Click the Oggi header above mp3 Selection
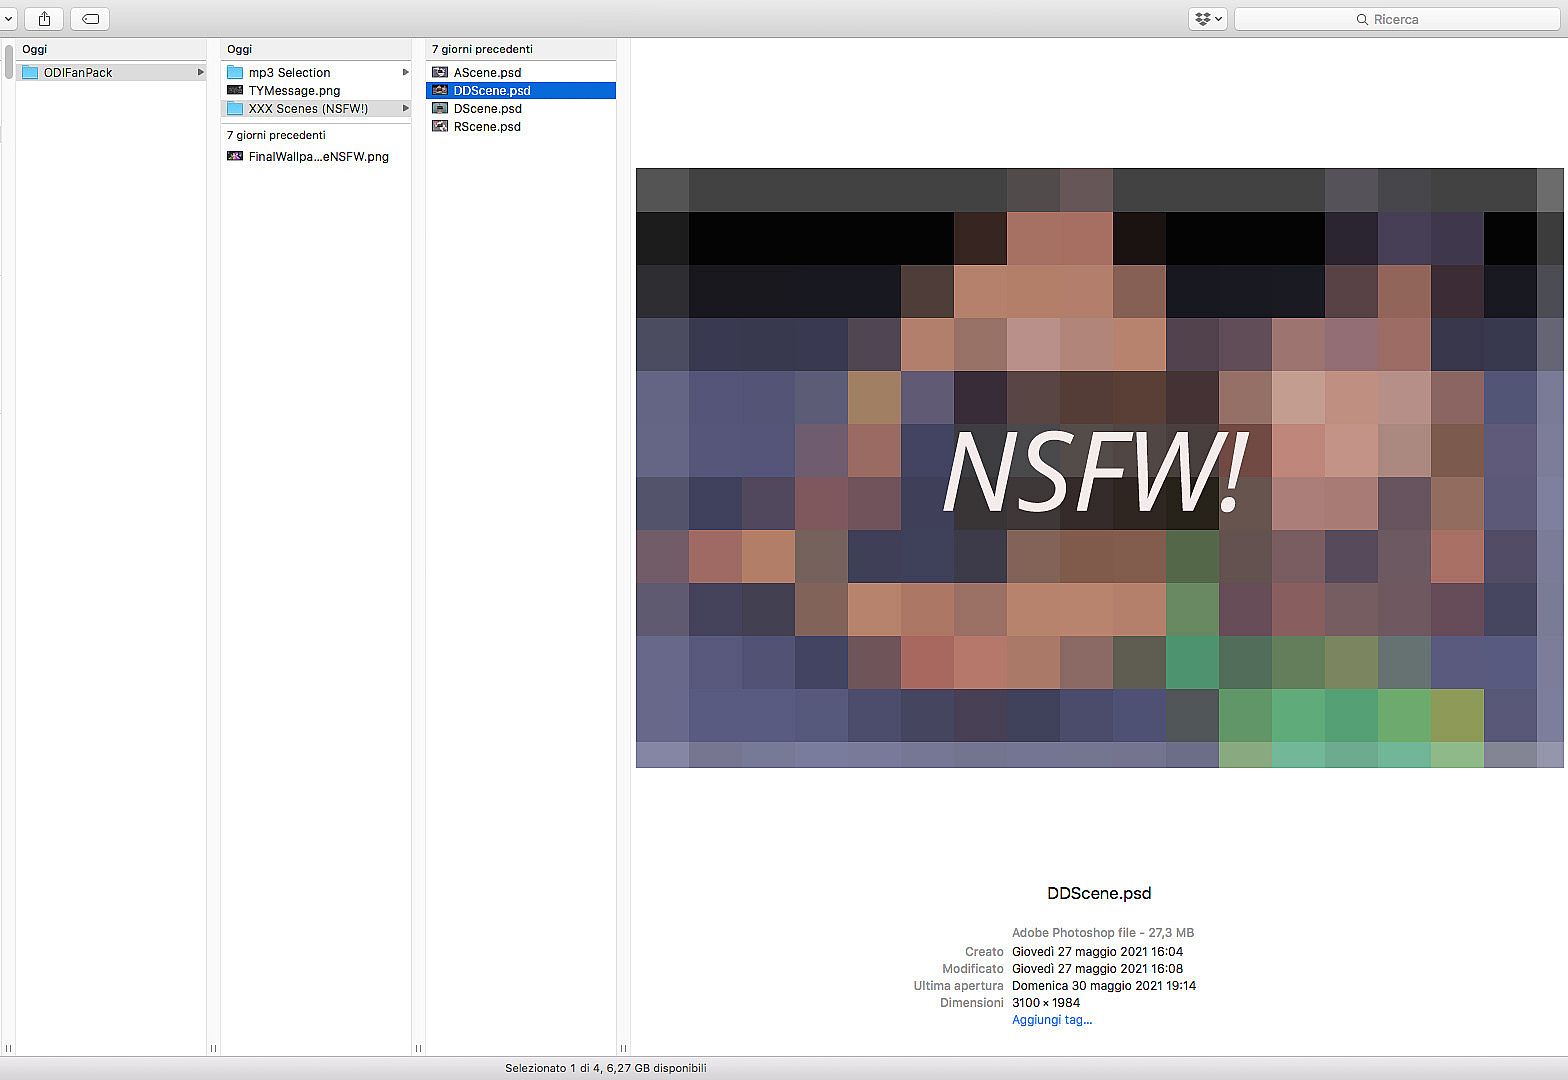 pos(239,49)
